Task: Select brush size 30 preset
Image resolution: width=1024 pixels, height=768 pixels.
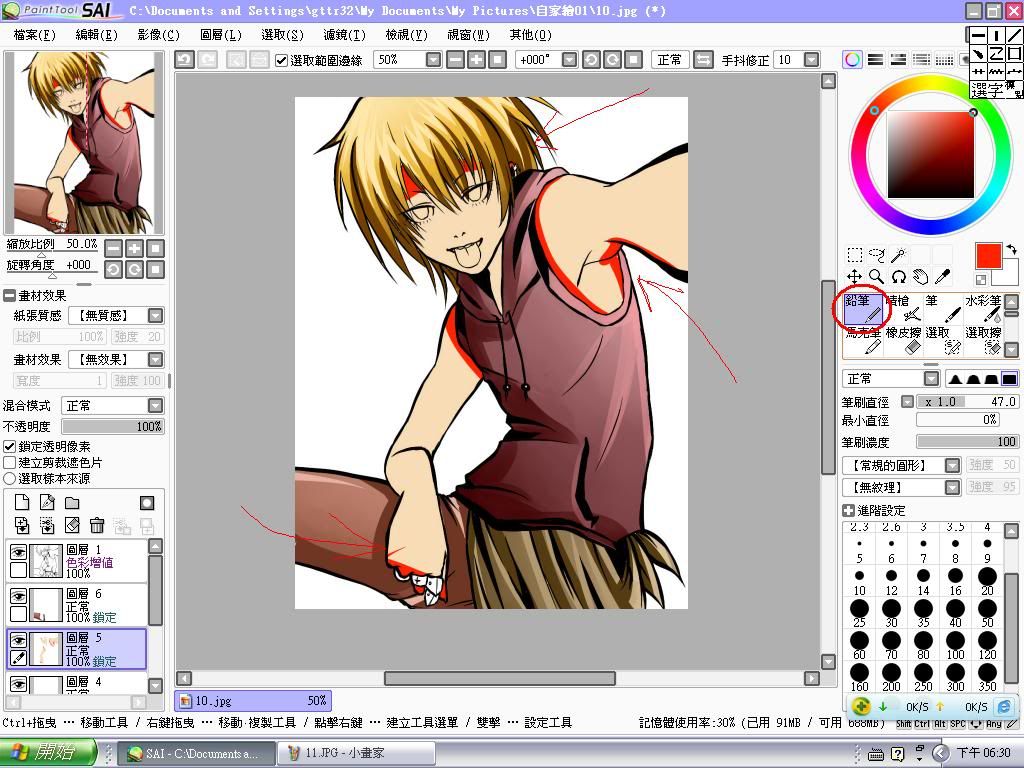Action: tap(891, 612)
